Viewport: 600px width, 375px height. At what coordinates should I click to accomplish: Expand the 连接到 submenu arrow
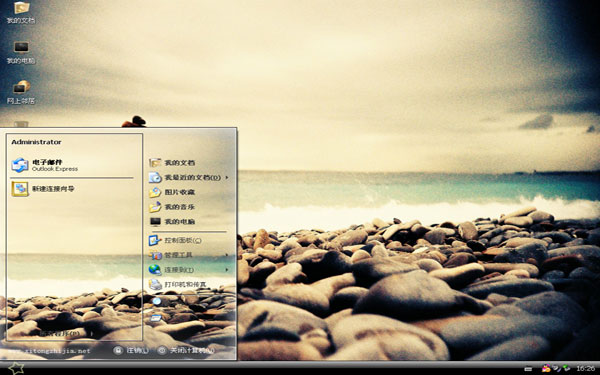point(227,270)
